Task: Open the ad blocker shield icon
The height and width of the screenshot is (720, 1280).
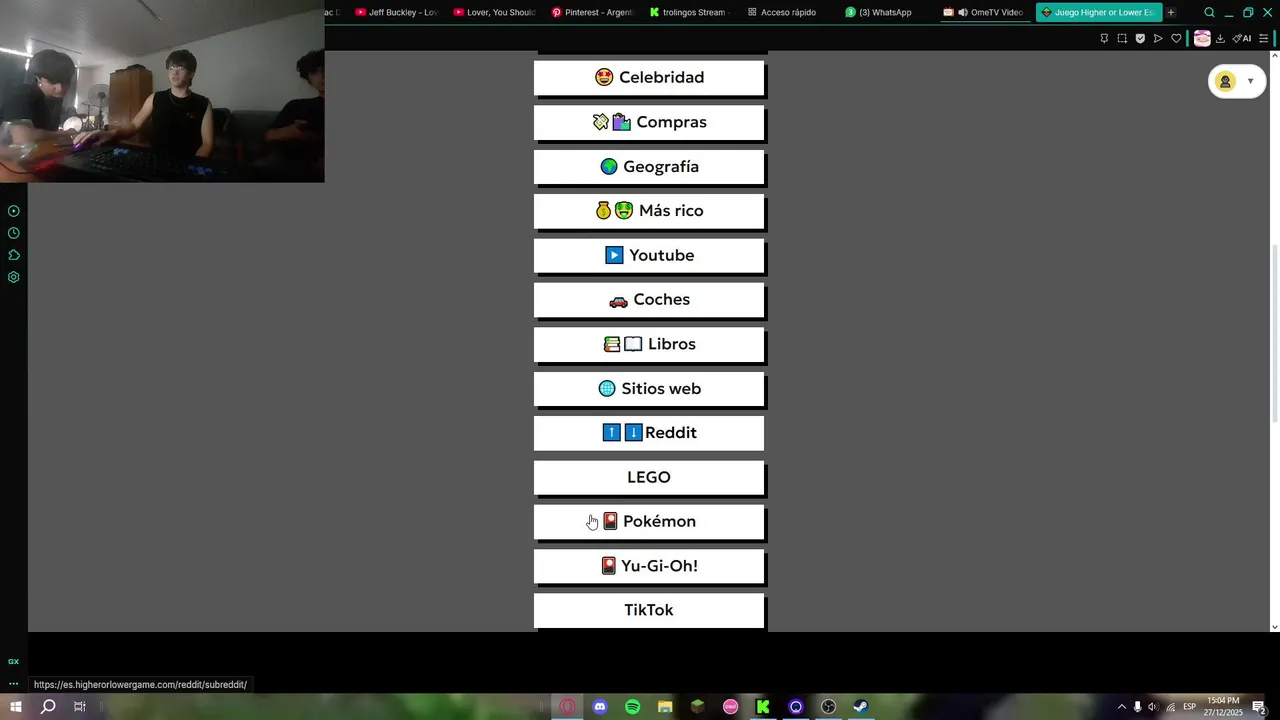Action: (x=1140, y=38)
